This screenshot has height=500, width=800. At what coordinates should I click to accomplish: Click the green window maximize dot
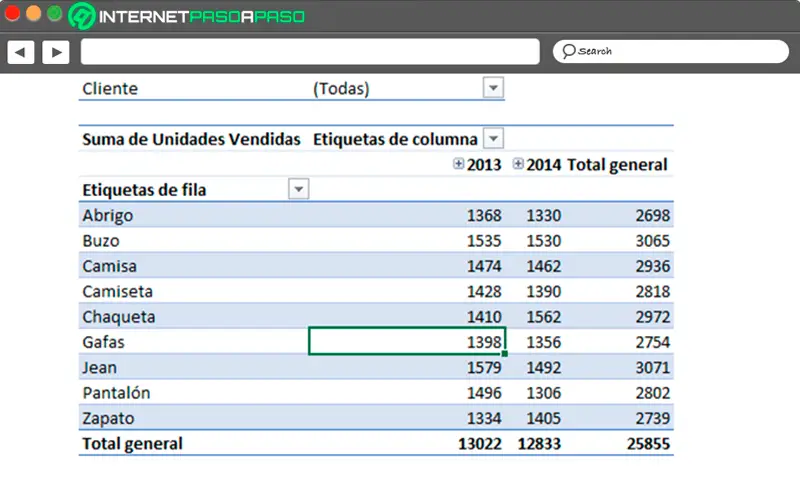click(x=54, y=14)
